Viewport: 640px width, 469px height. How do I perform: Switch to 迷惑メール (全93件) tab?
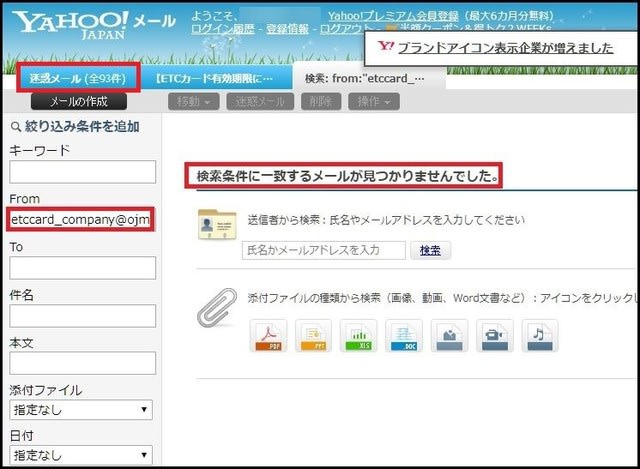(78, 78)
